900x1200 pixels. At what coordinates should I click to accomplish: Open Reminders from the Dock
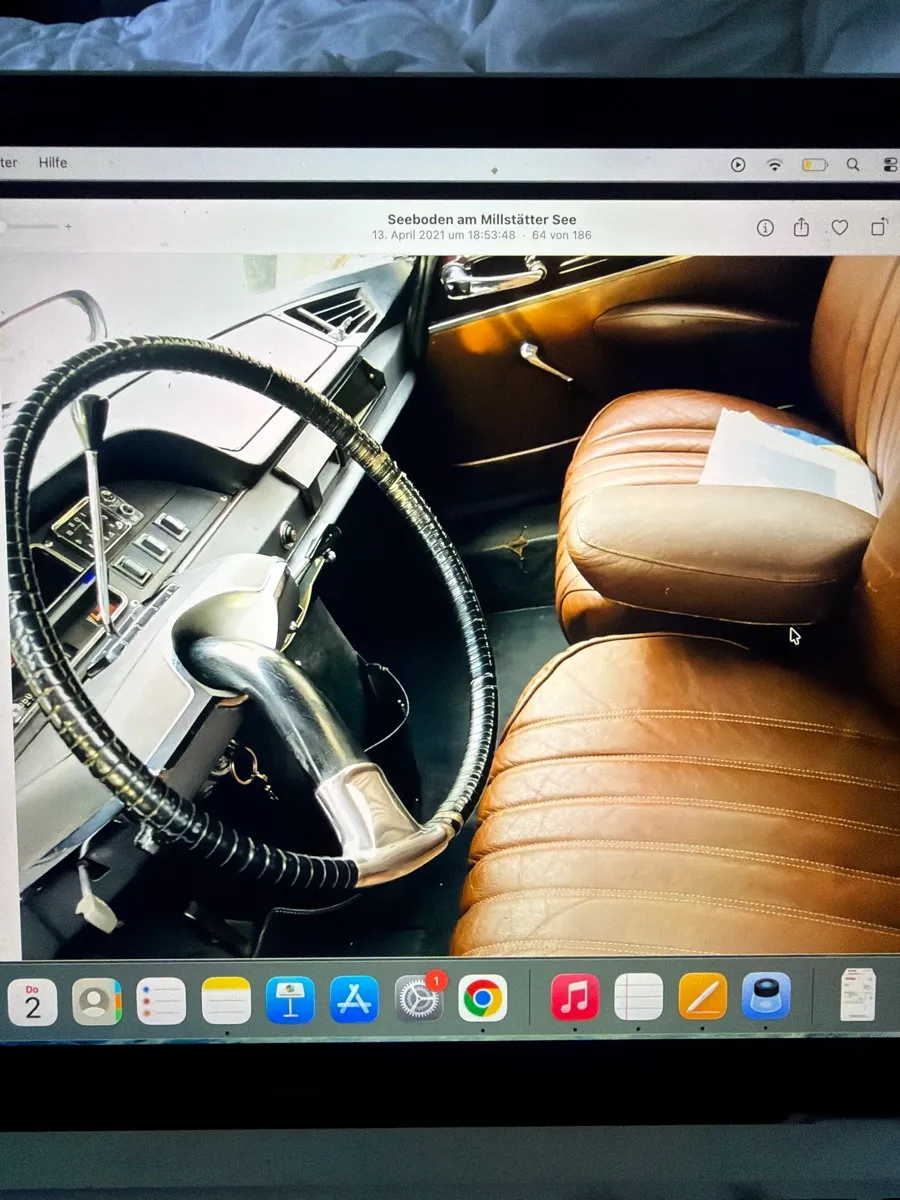coord(161,1001)
